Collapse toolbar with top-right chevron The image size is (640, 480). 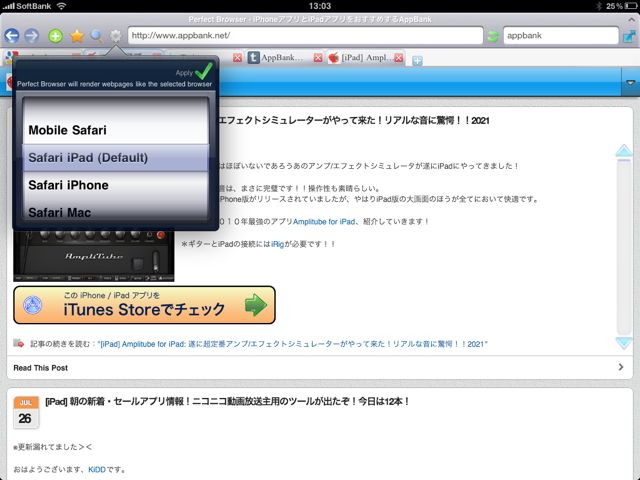click(x=631, y=19)
